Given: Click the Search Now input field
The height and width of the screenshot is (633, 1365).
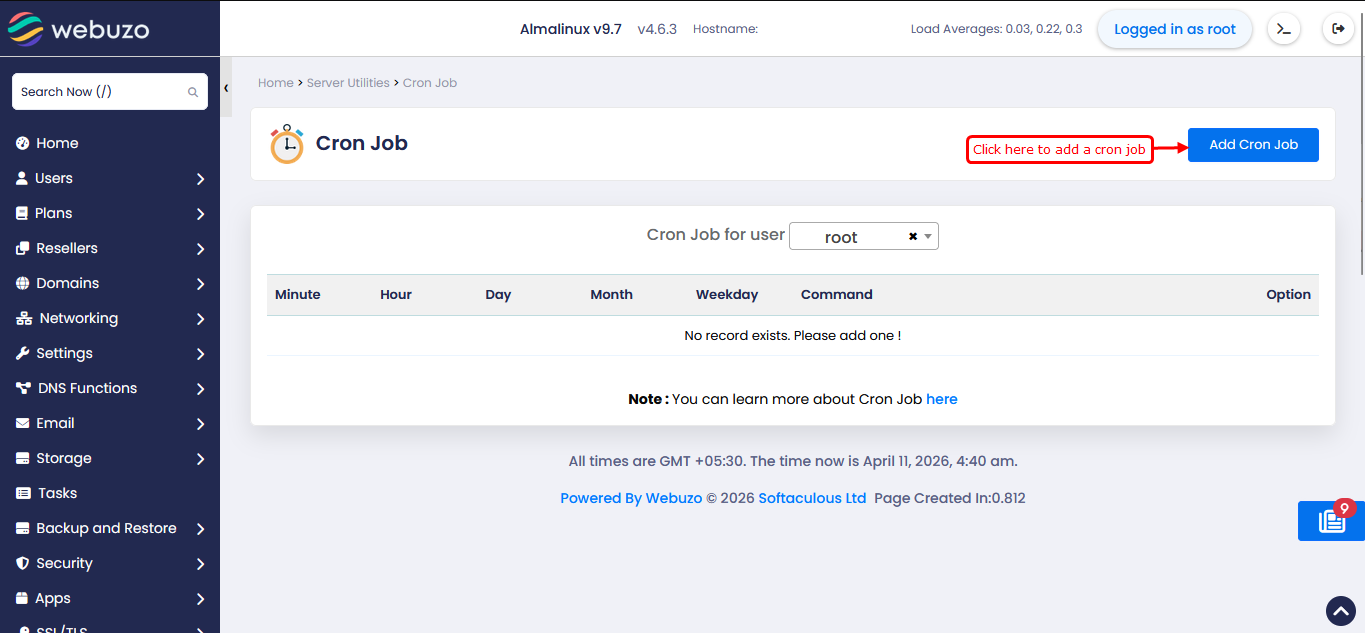Looking at the screenshot, I should click(x=100, y=92).
